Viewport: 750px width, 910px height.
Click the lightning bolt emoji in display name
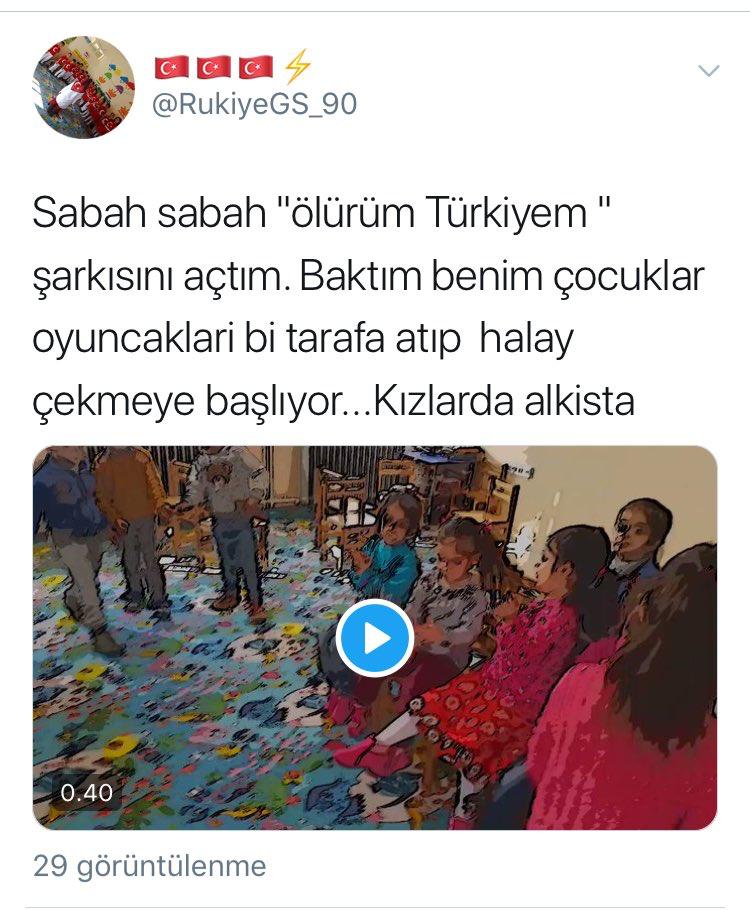[x=297, y=66]
